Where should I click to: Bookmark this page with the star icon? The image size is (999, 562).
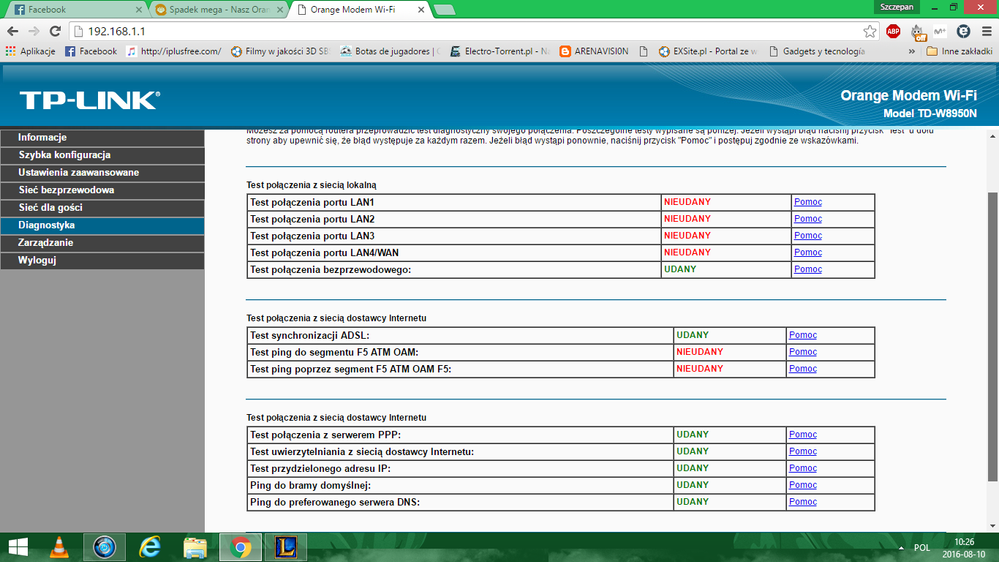869,31
